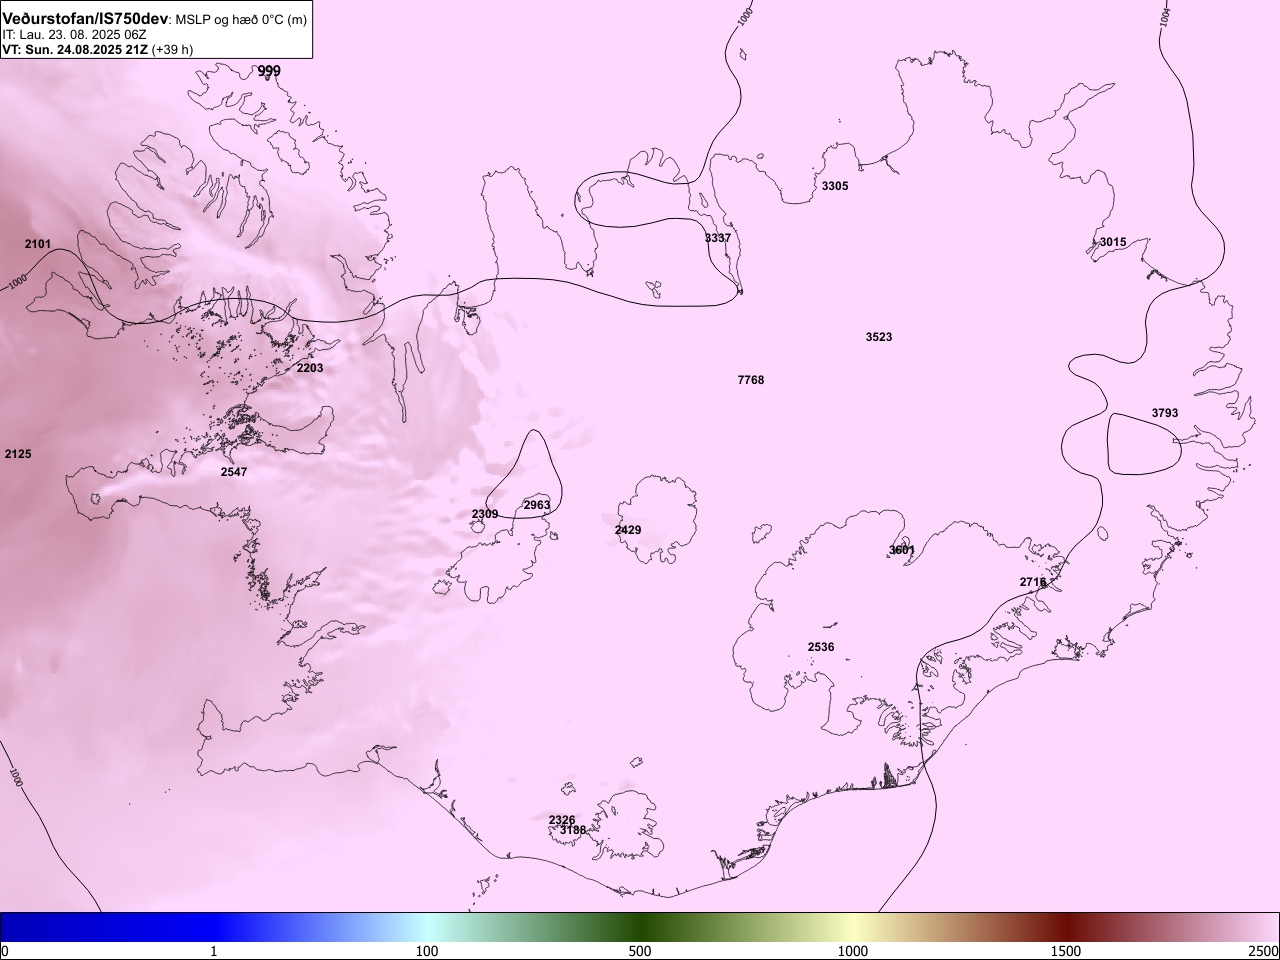
Task: Click the 0 label on color scale
Action: [x=4, y=950]
